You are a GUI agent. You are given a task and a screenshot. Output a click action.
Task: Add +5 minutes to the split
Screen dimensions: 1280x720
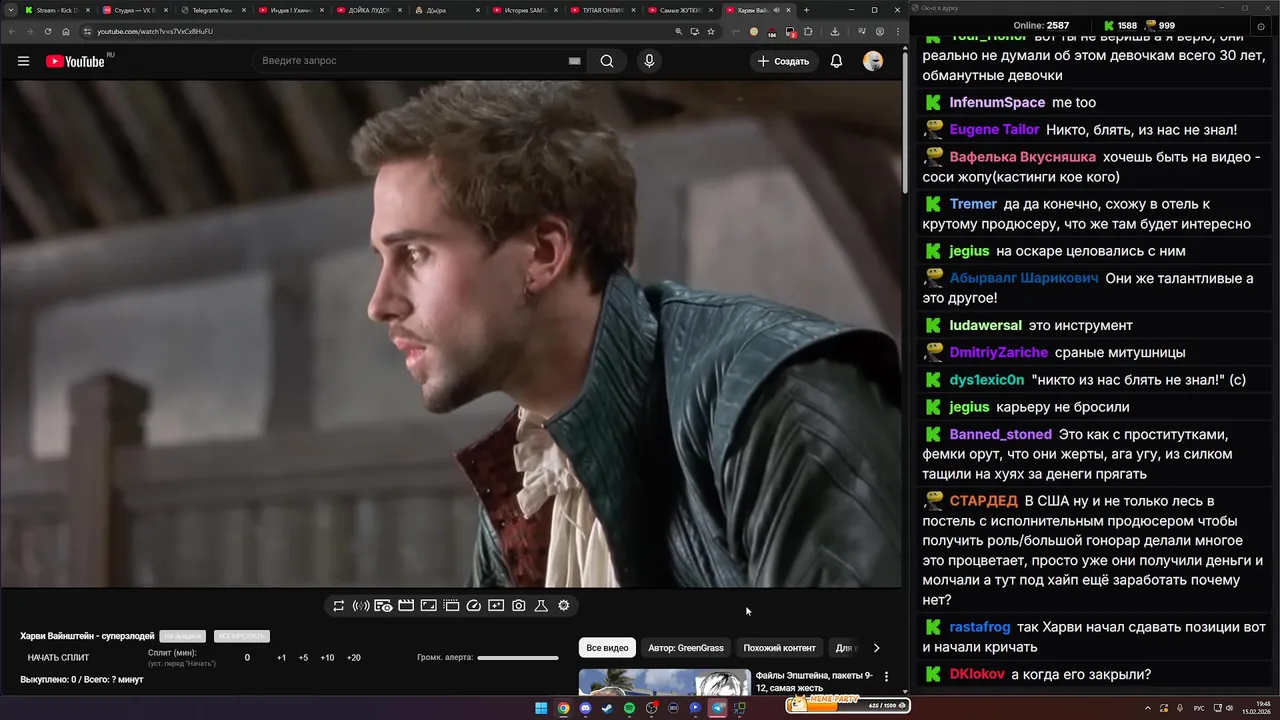point(303,658)
